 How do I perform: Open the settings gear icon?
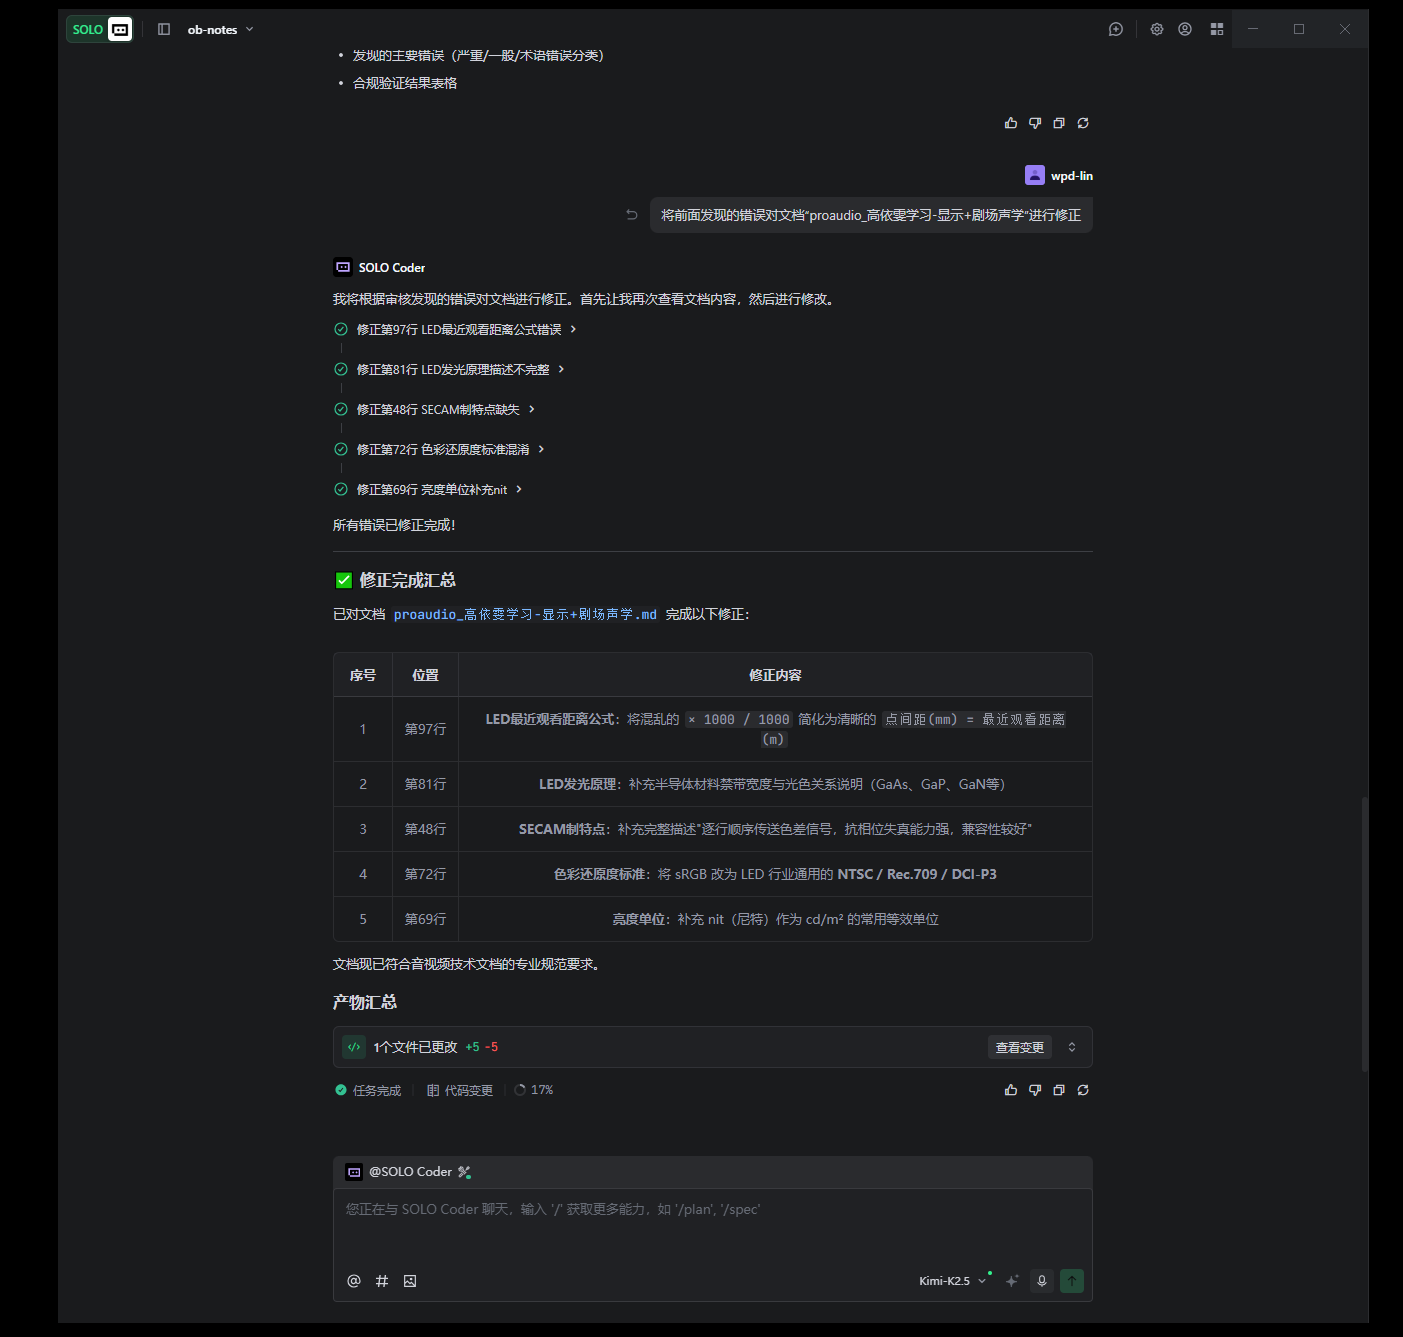coord(1157,29)
